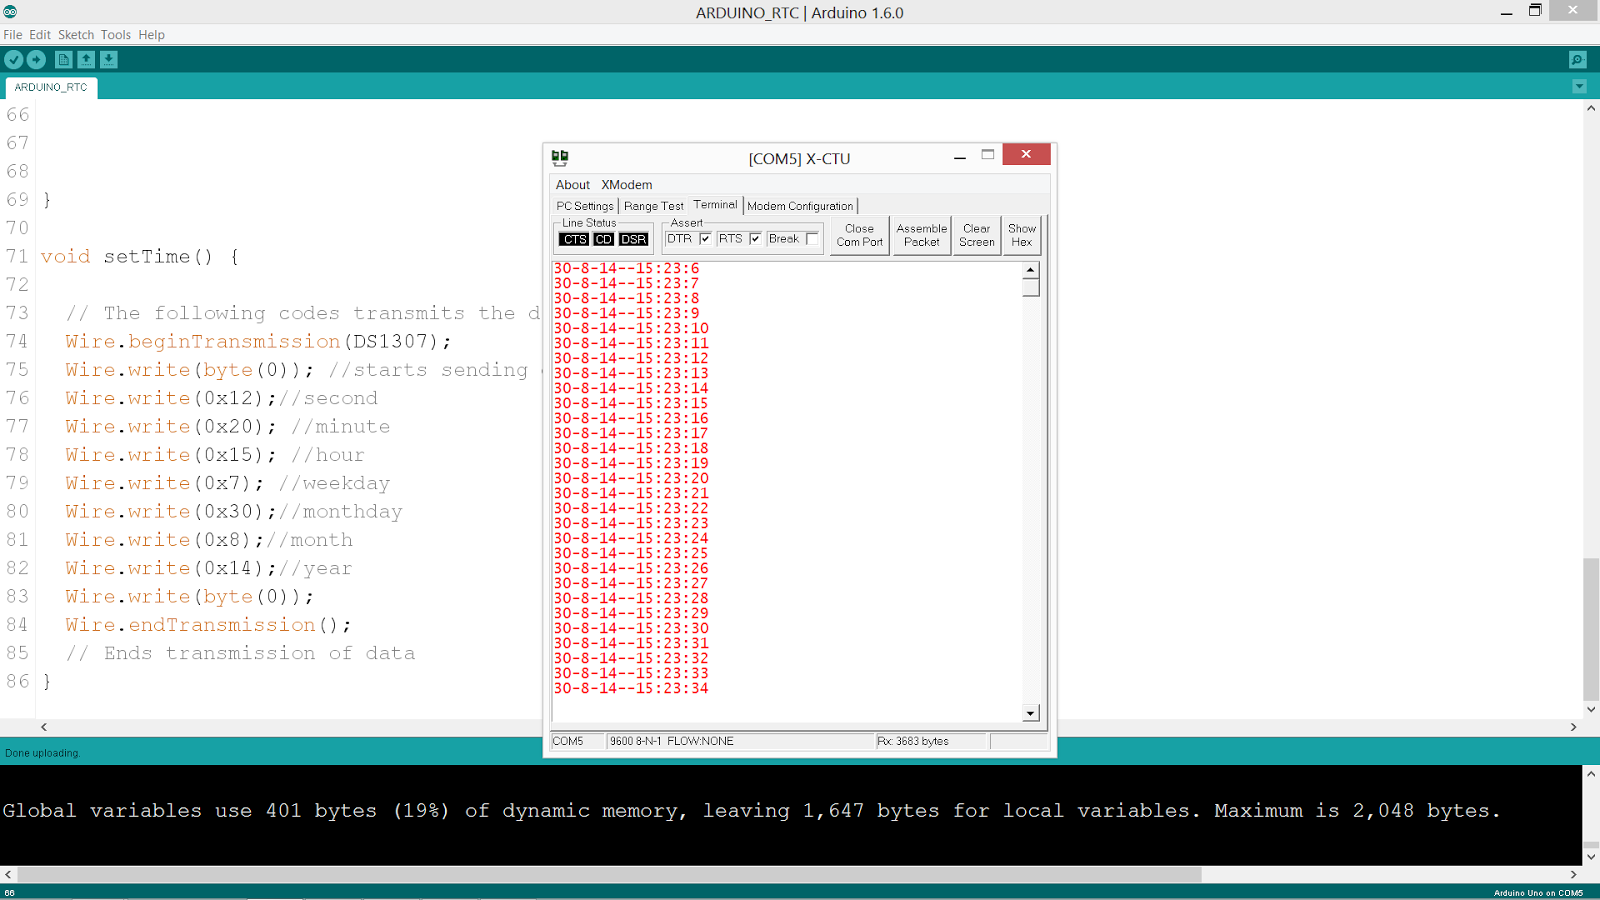Open the Tools menu
This screenshot has height=900, width=1600.
[x=114, y=34]
